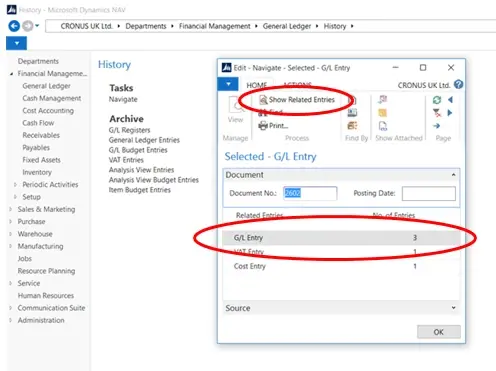This screenshot has height=371, width=496.
Task: Click Find By Business Contact icon
Action: pyautogui.click(x=352, y=113)
